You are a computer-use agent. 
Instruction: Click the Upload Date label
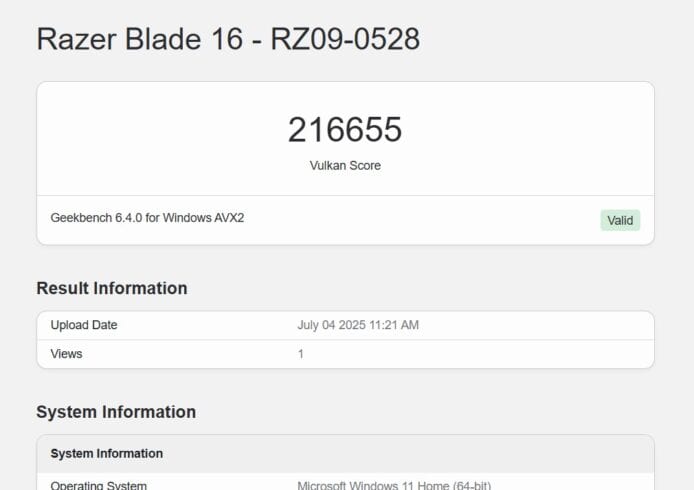tap(84, 325)
